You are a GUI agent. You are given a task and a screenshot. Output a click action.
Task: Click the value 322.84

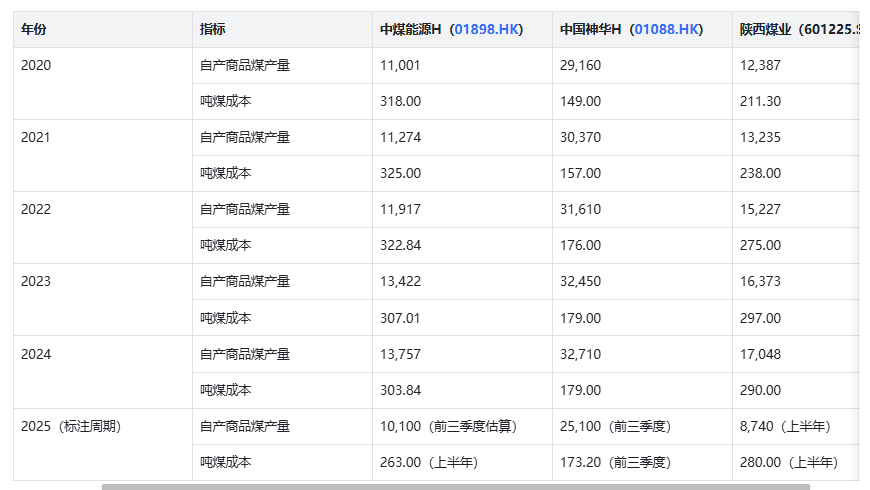(x=401, y=245)
